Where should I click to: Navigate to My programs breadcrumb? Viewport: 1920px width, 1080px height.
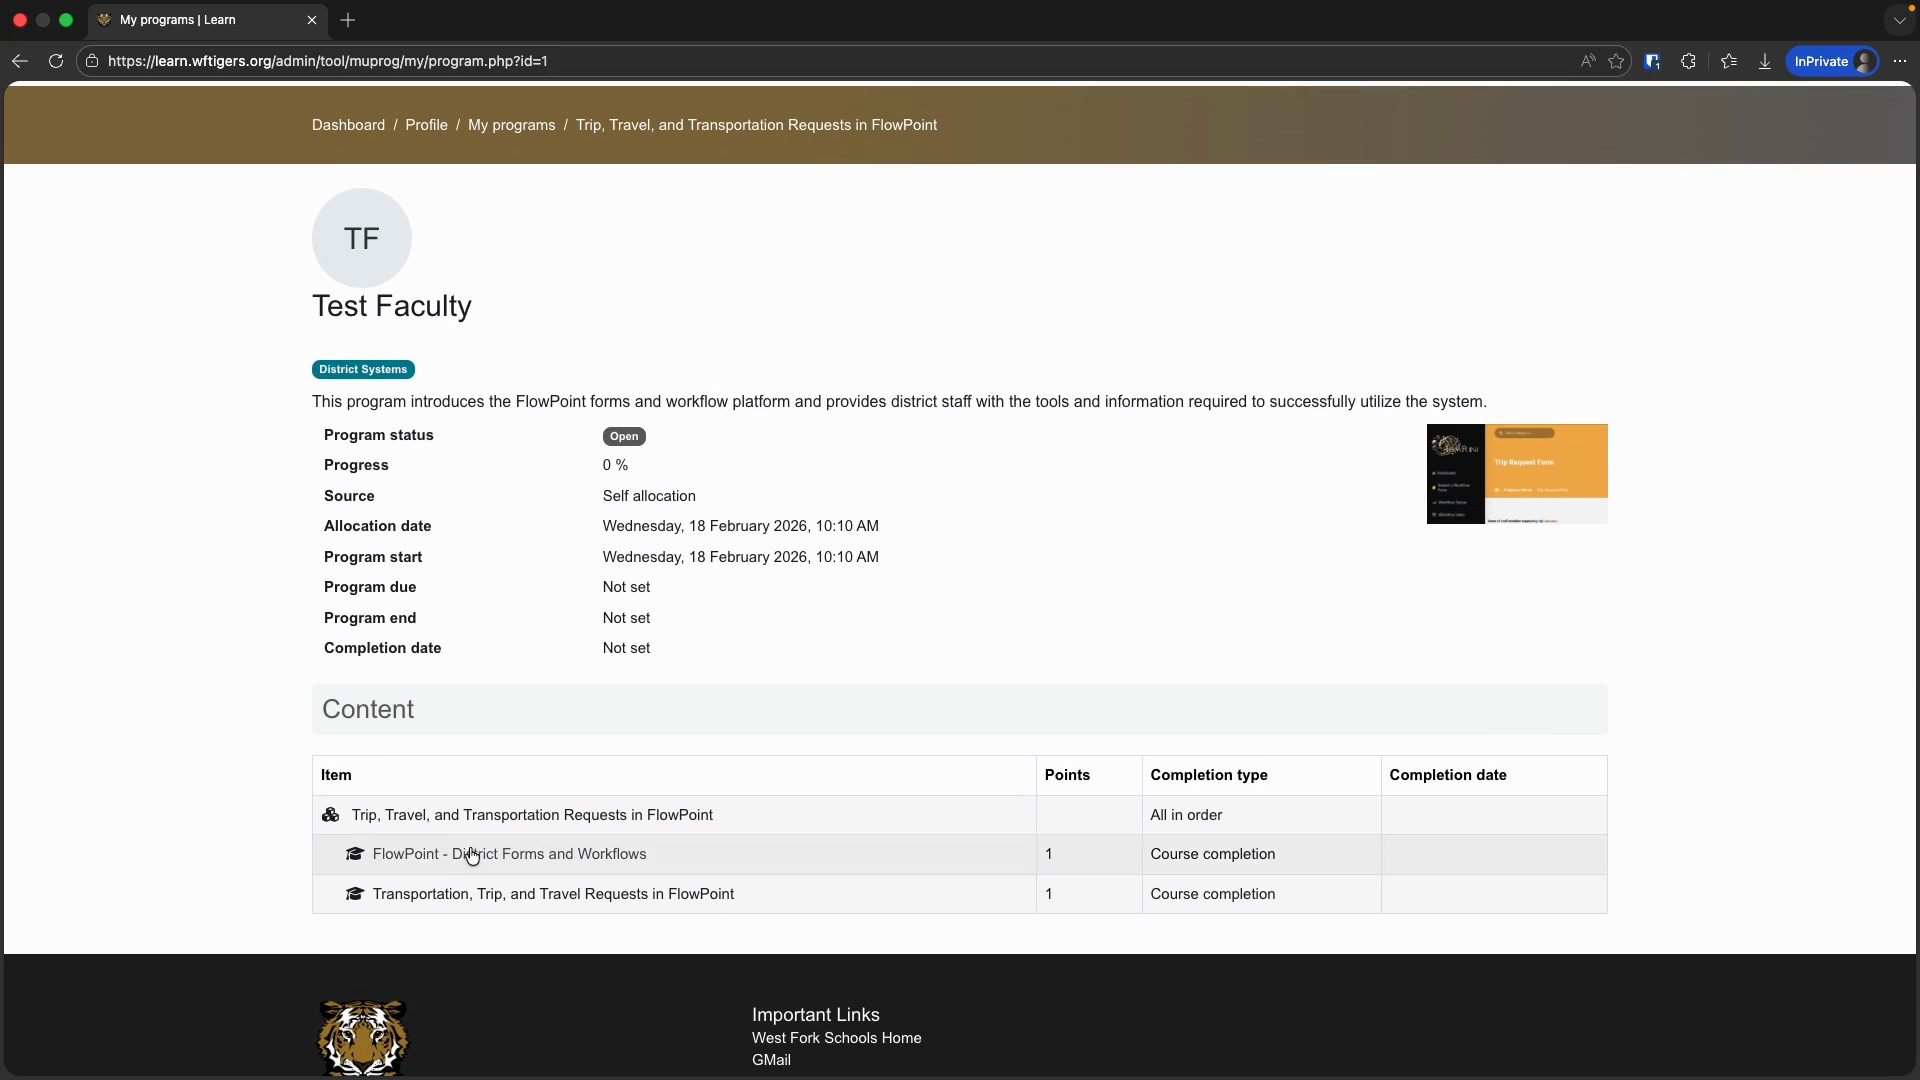[511, 125]
